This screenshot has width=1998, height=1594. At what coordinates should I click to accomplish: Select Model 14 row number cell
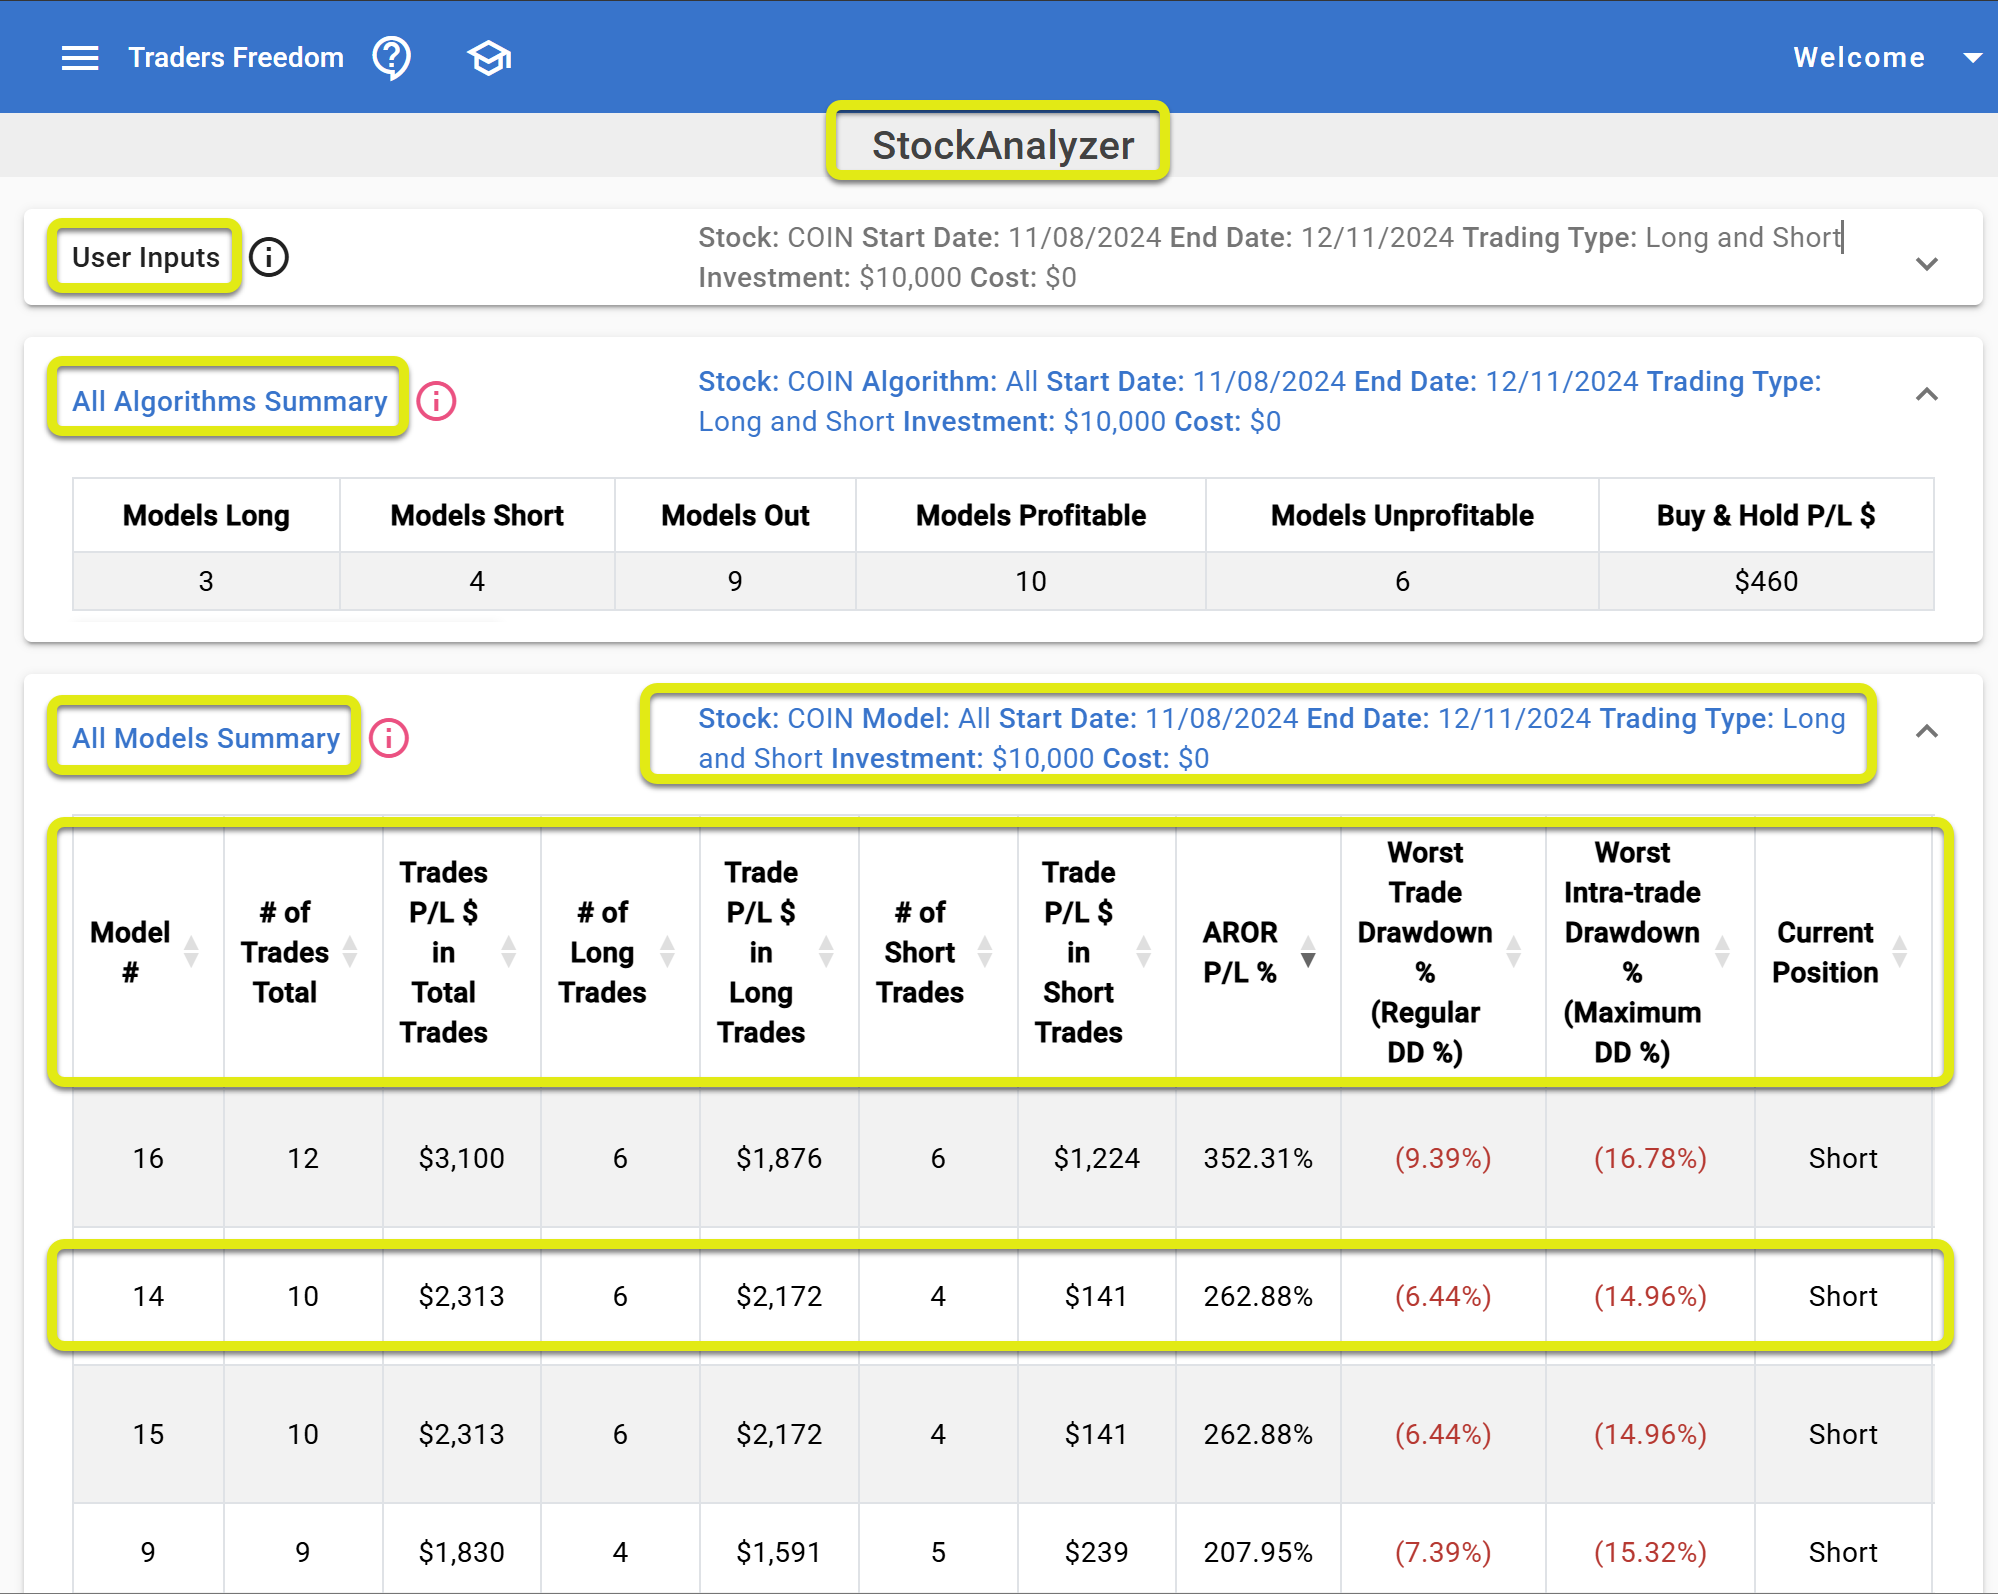[148, 1296]
